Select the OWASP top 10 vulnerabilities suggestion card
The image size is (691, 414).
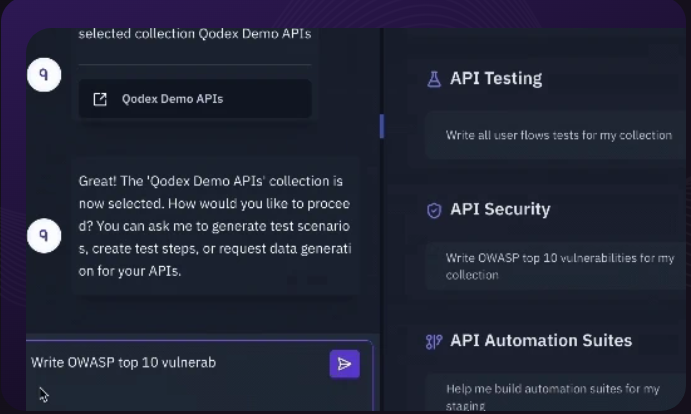pos(558,266)
